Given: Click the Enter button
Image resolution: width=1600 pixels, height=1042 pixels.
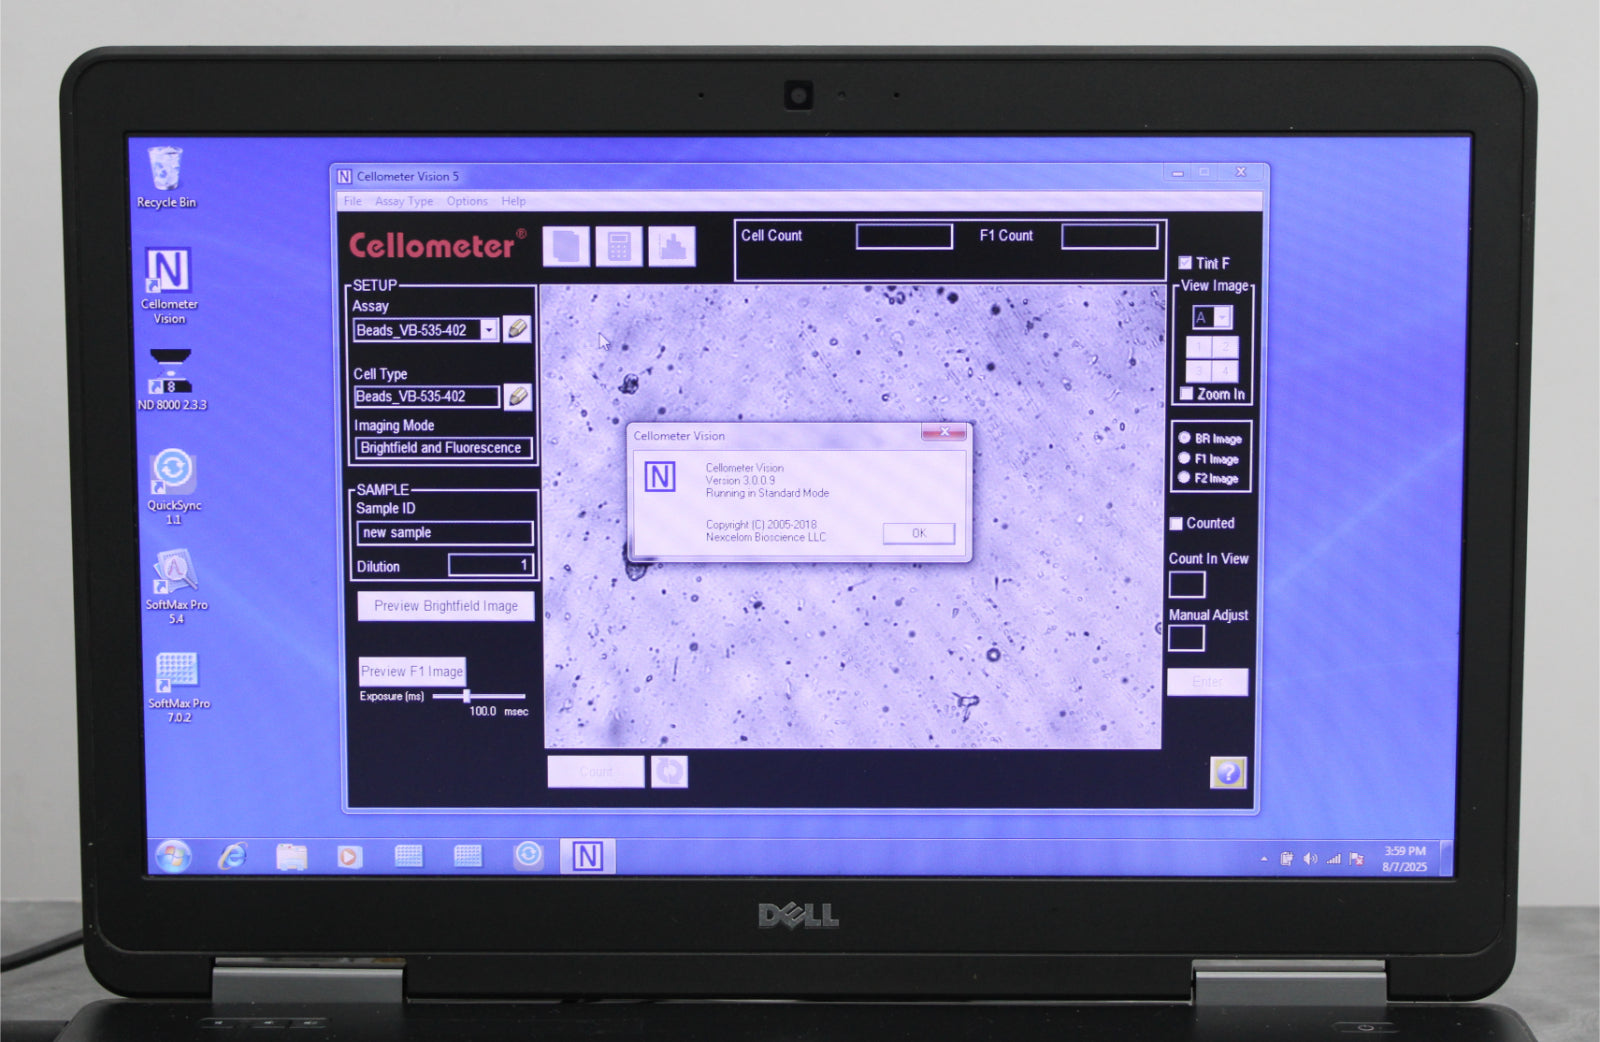Looking at the screenshot, I should pyautogui.click(x=1208, y=682).
